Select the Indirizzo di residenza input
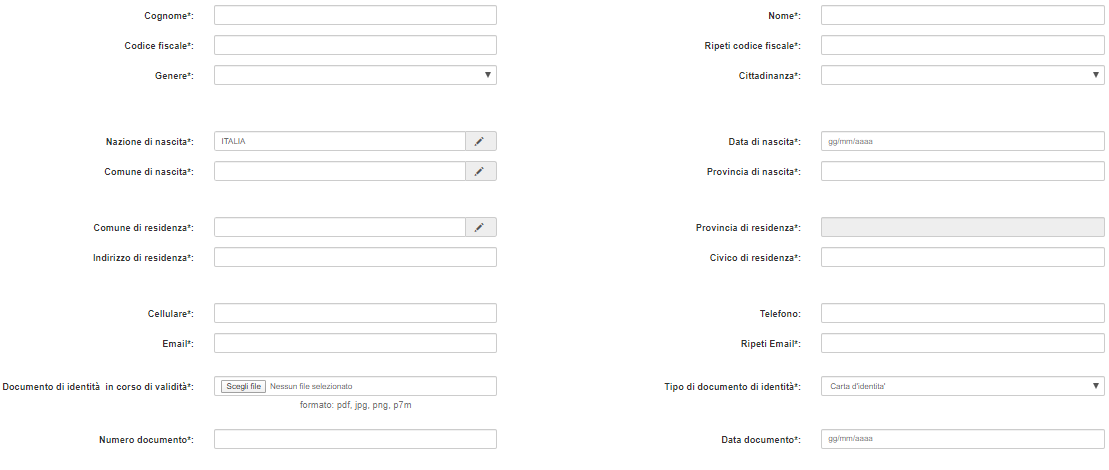Viewport: 1109px width, 470px height. (x=355, y=257)
